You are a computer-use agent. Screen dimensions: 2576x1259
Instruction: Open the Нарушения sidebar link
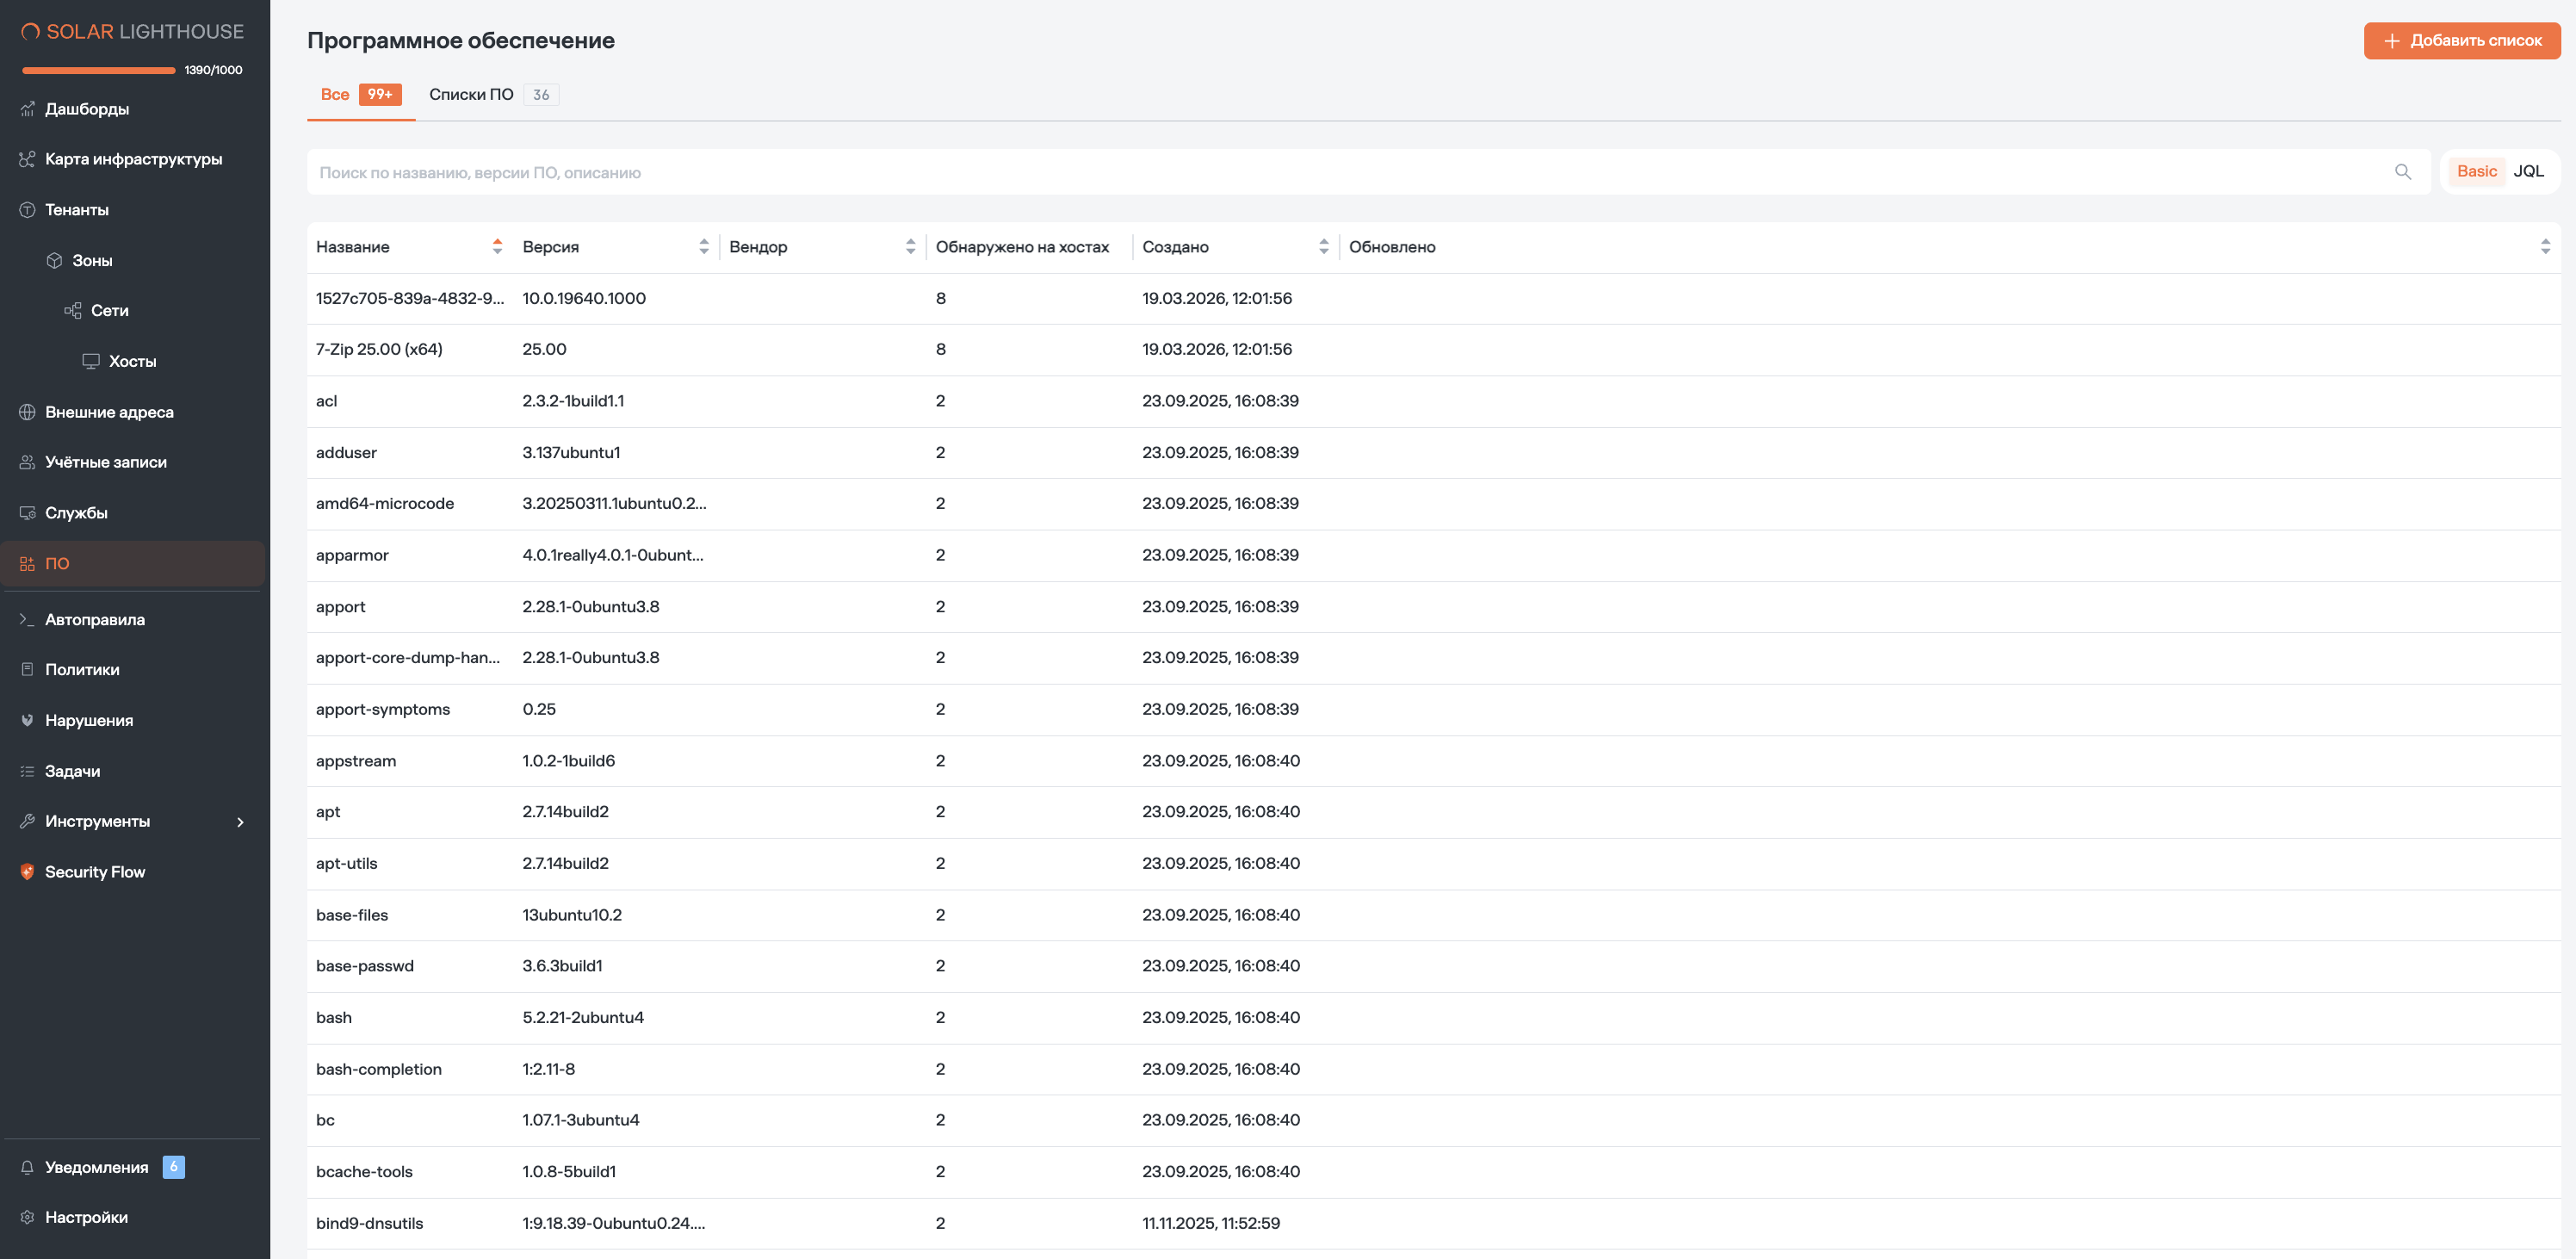pyautogui.click(x=89, y=721)
